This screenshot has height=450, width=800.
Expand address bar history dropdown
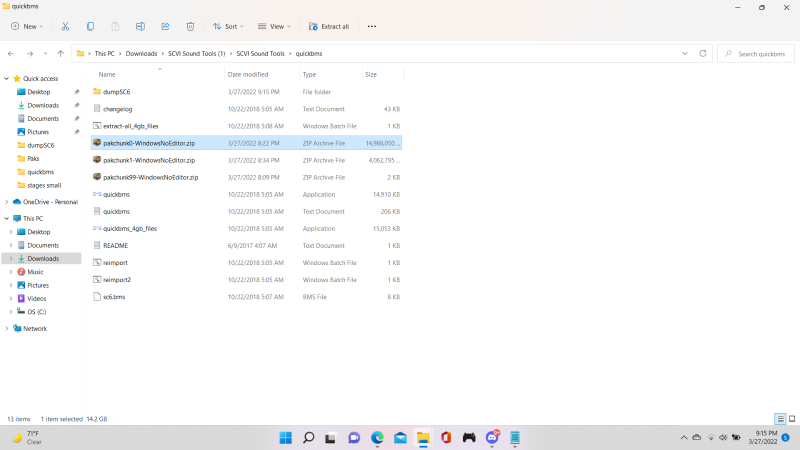coord(685,54)
